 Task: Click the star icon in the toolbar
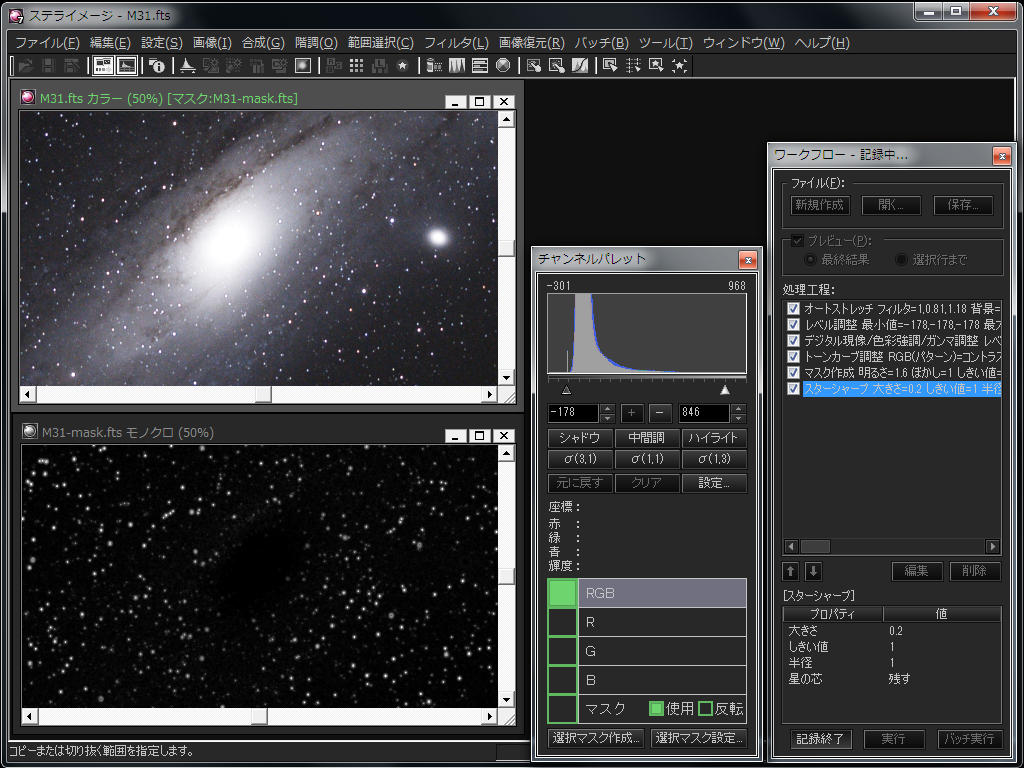pos(402,66)
